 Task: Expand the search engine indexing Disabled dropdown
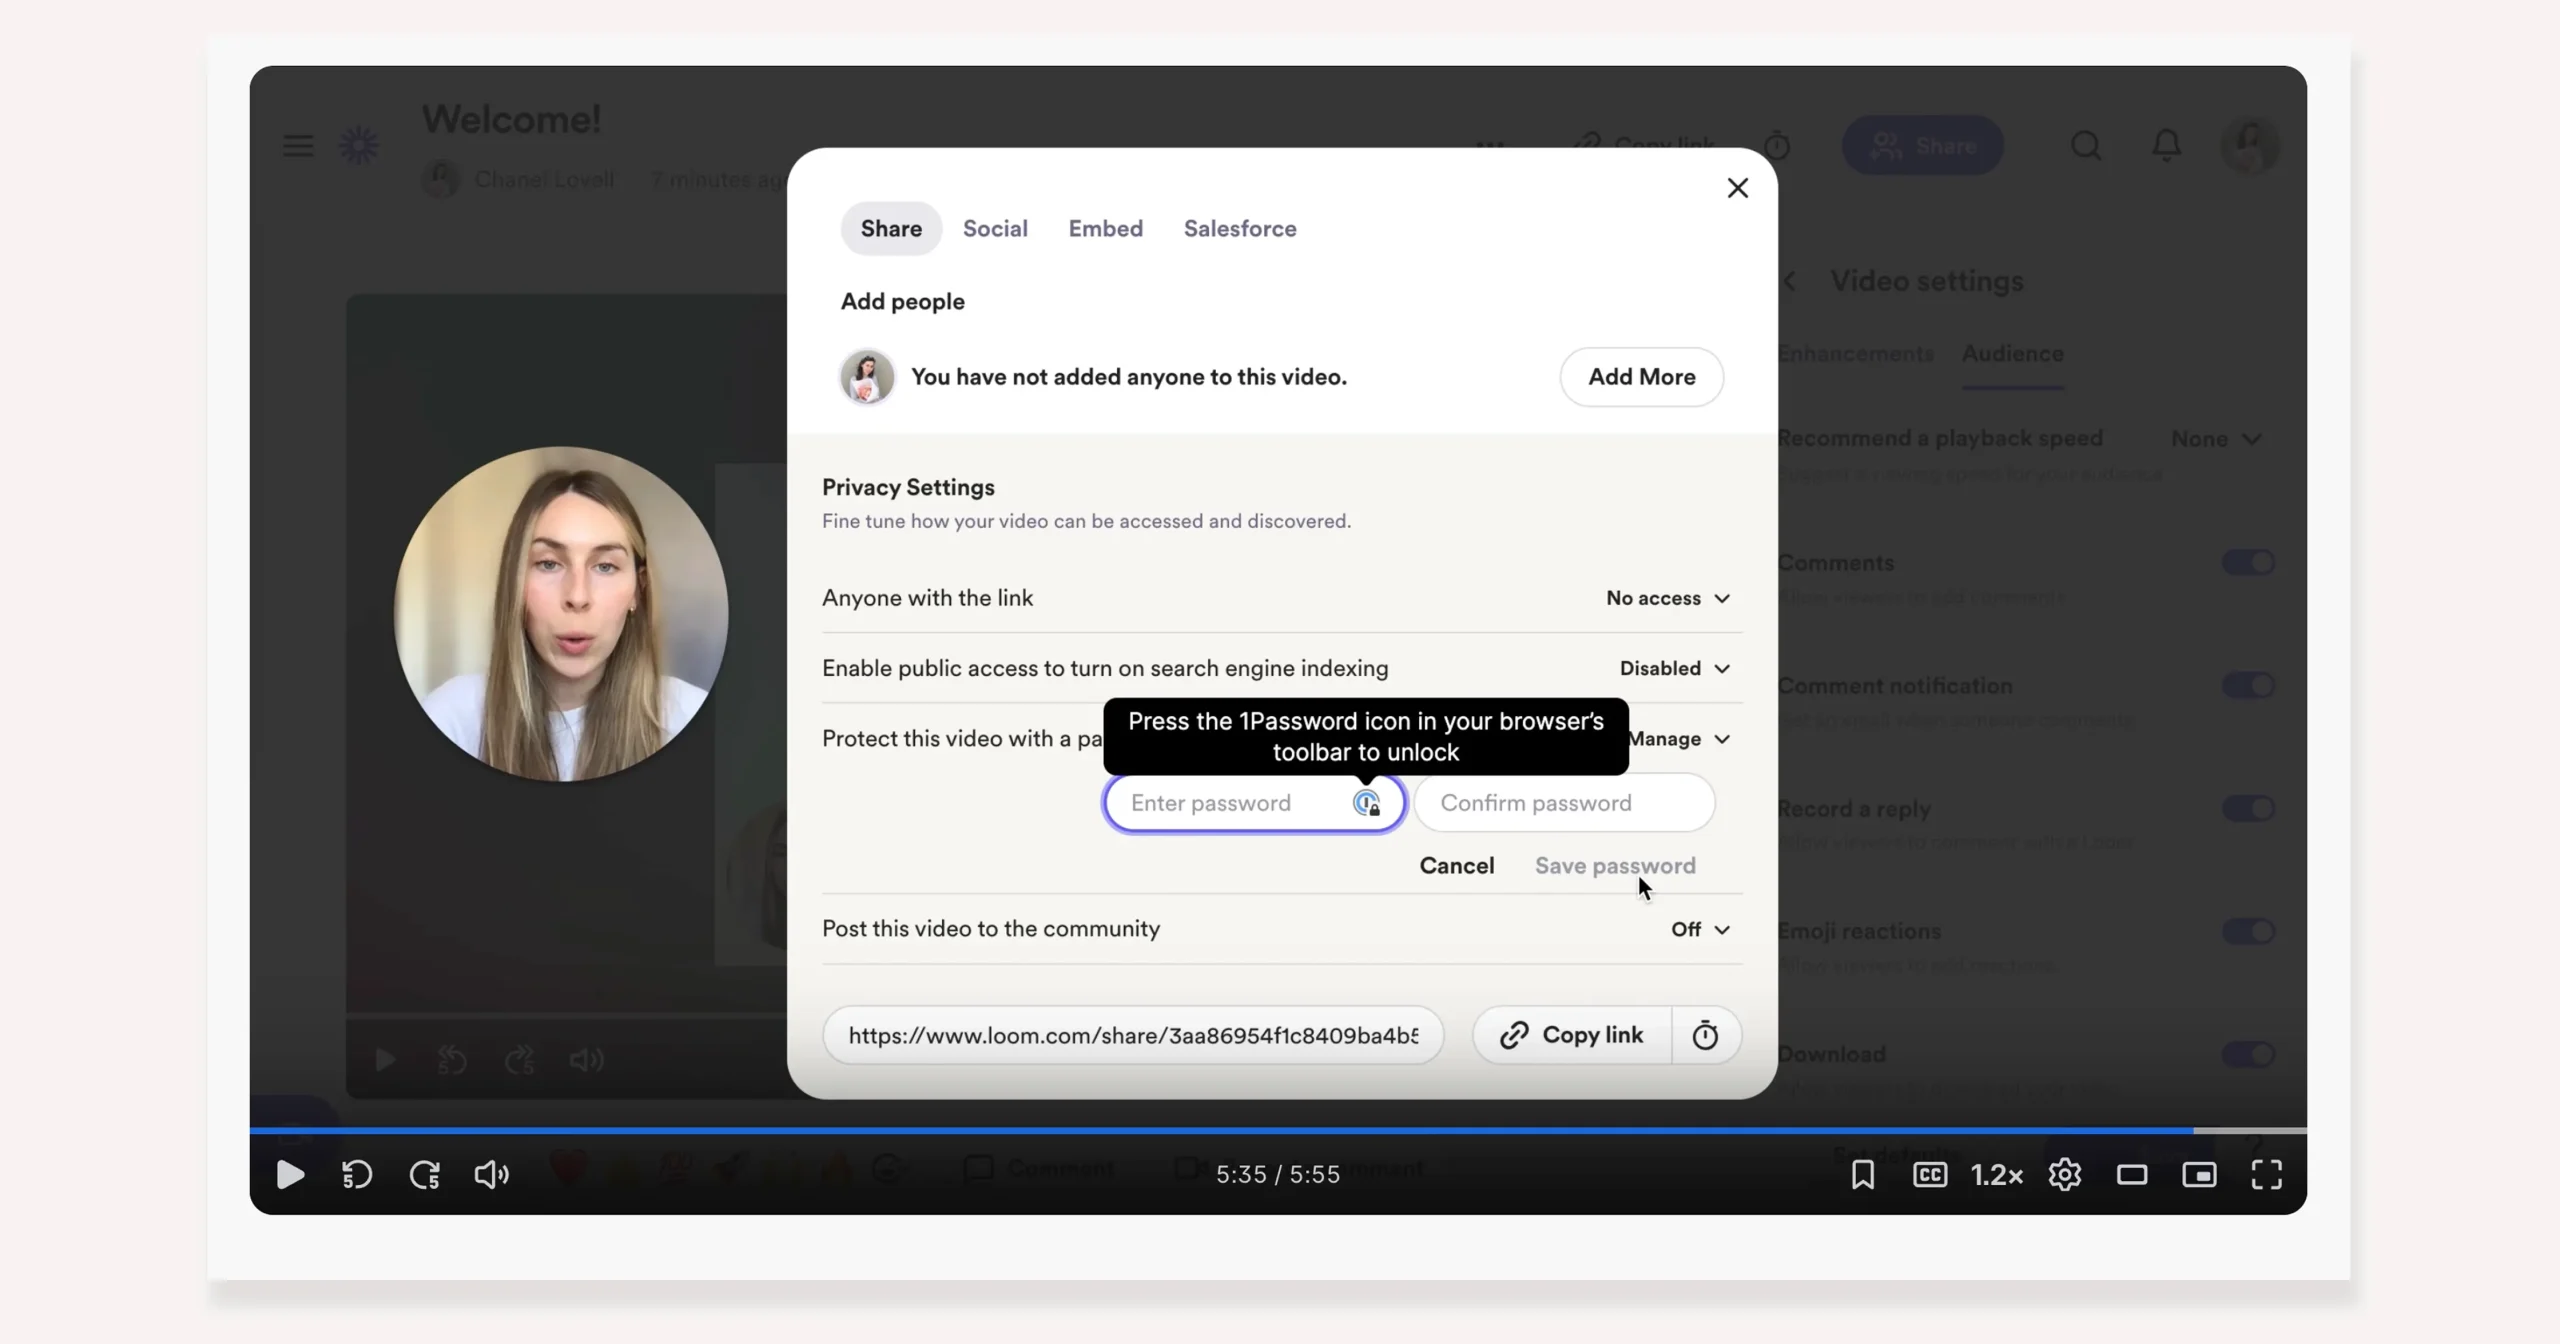click(x=1674, y=668)
